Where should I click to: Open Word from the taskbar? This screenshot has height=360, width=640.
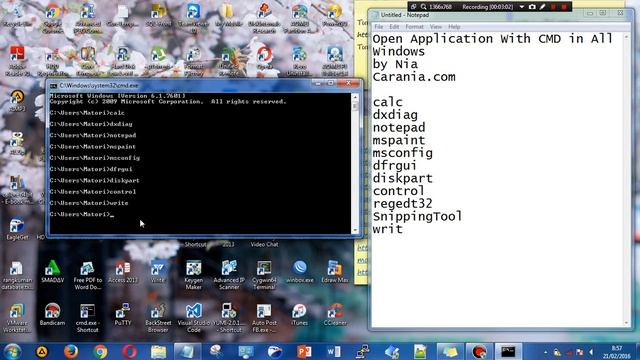click(x=333, y=351)
